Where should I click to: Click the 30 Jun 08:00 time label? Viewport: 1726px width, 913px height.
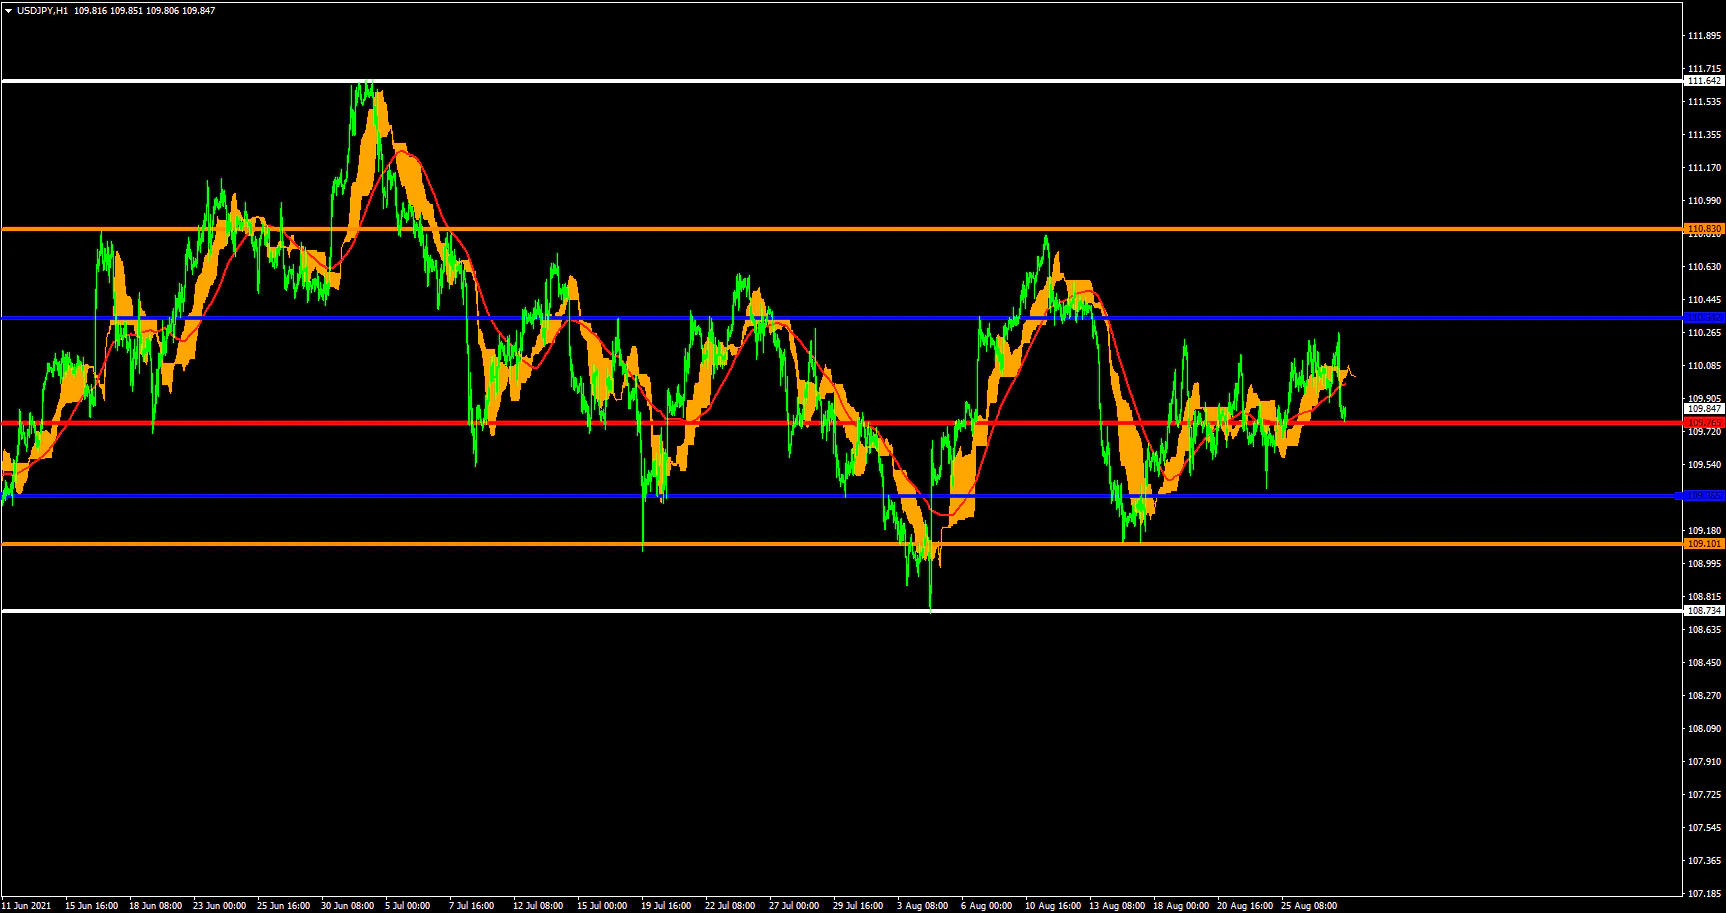click(347, 906)
